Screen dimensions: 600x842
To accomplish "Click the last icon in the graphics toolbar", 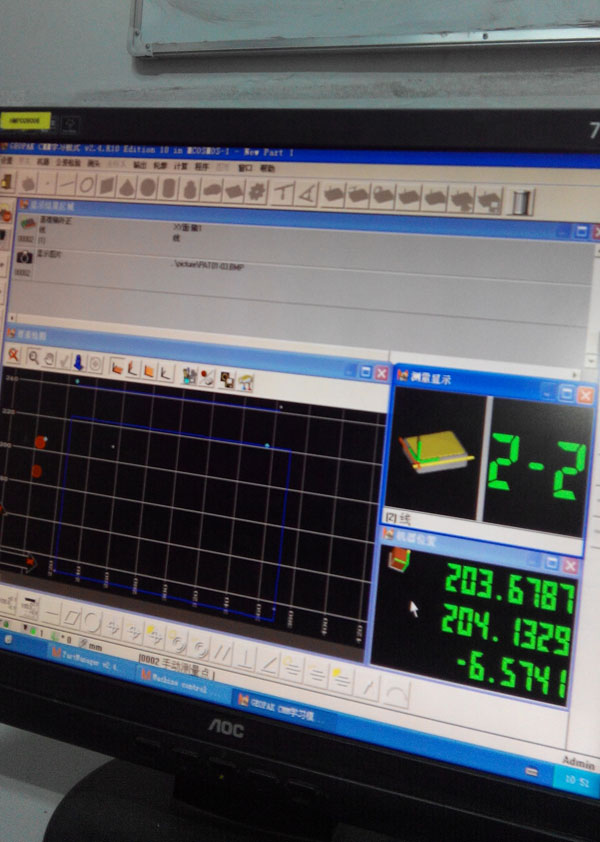I will coord(245,382).
